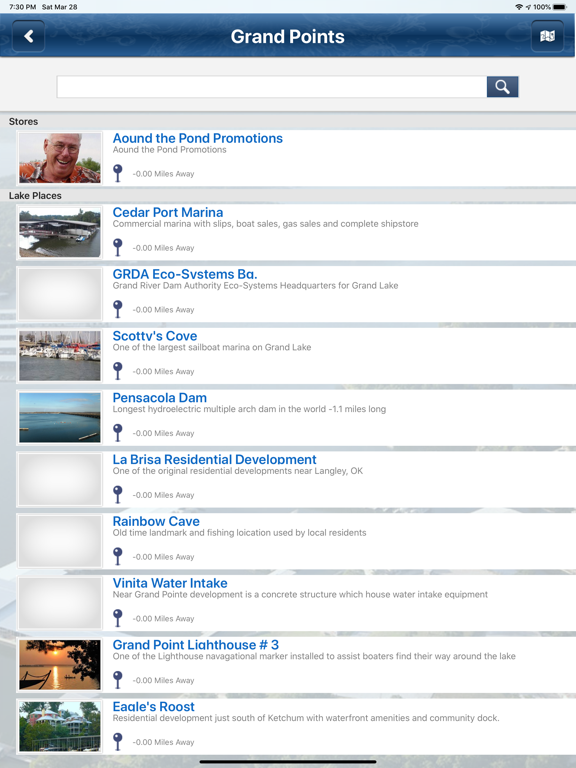This screenshot has width=576, height=768.
Task: Open Vinita Water Intake title
Action: 170,582
